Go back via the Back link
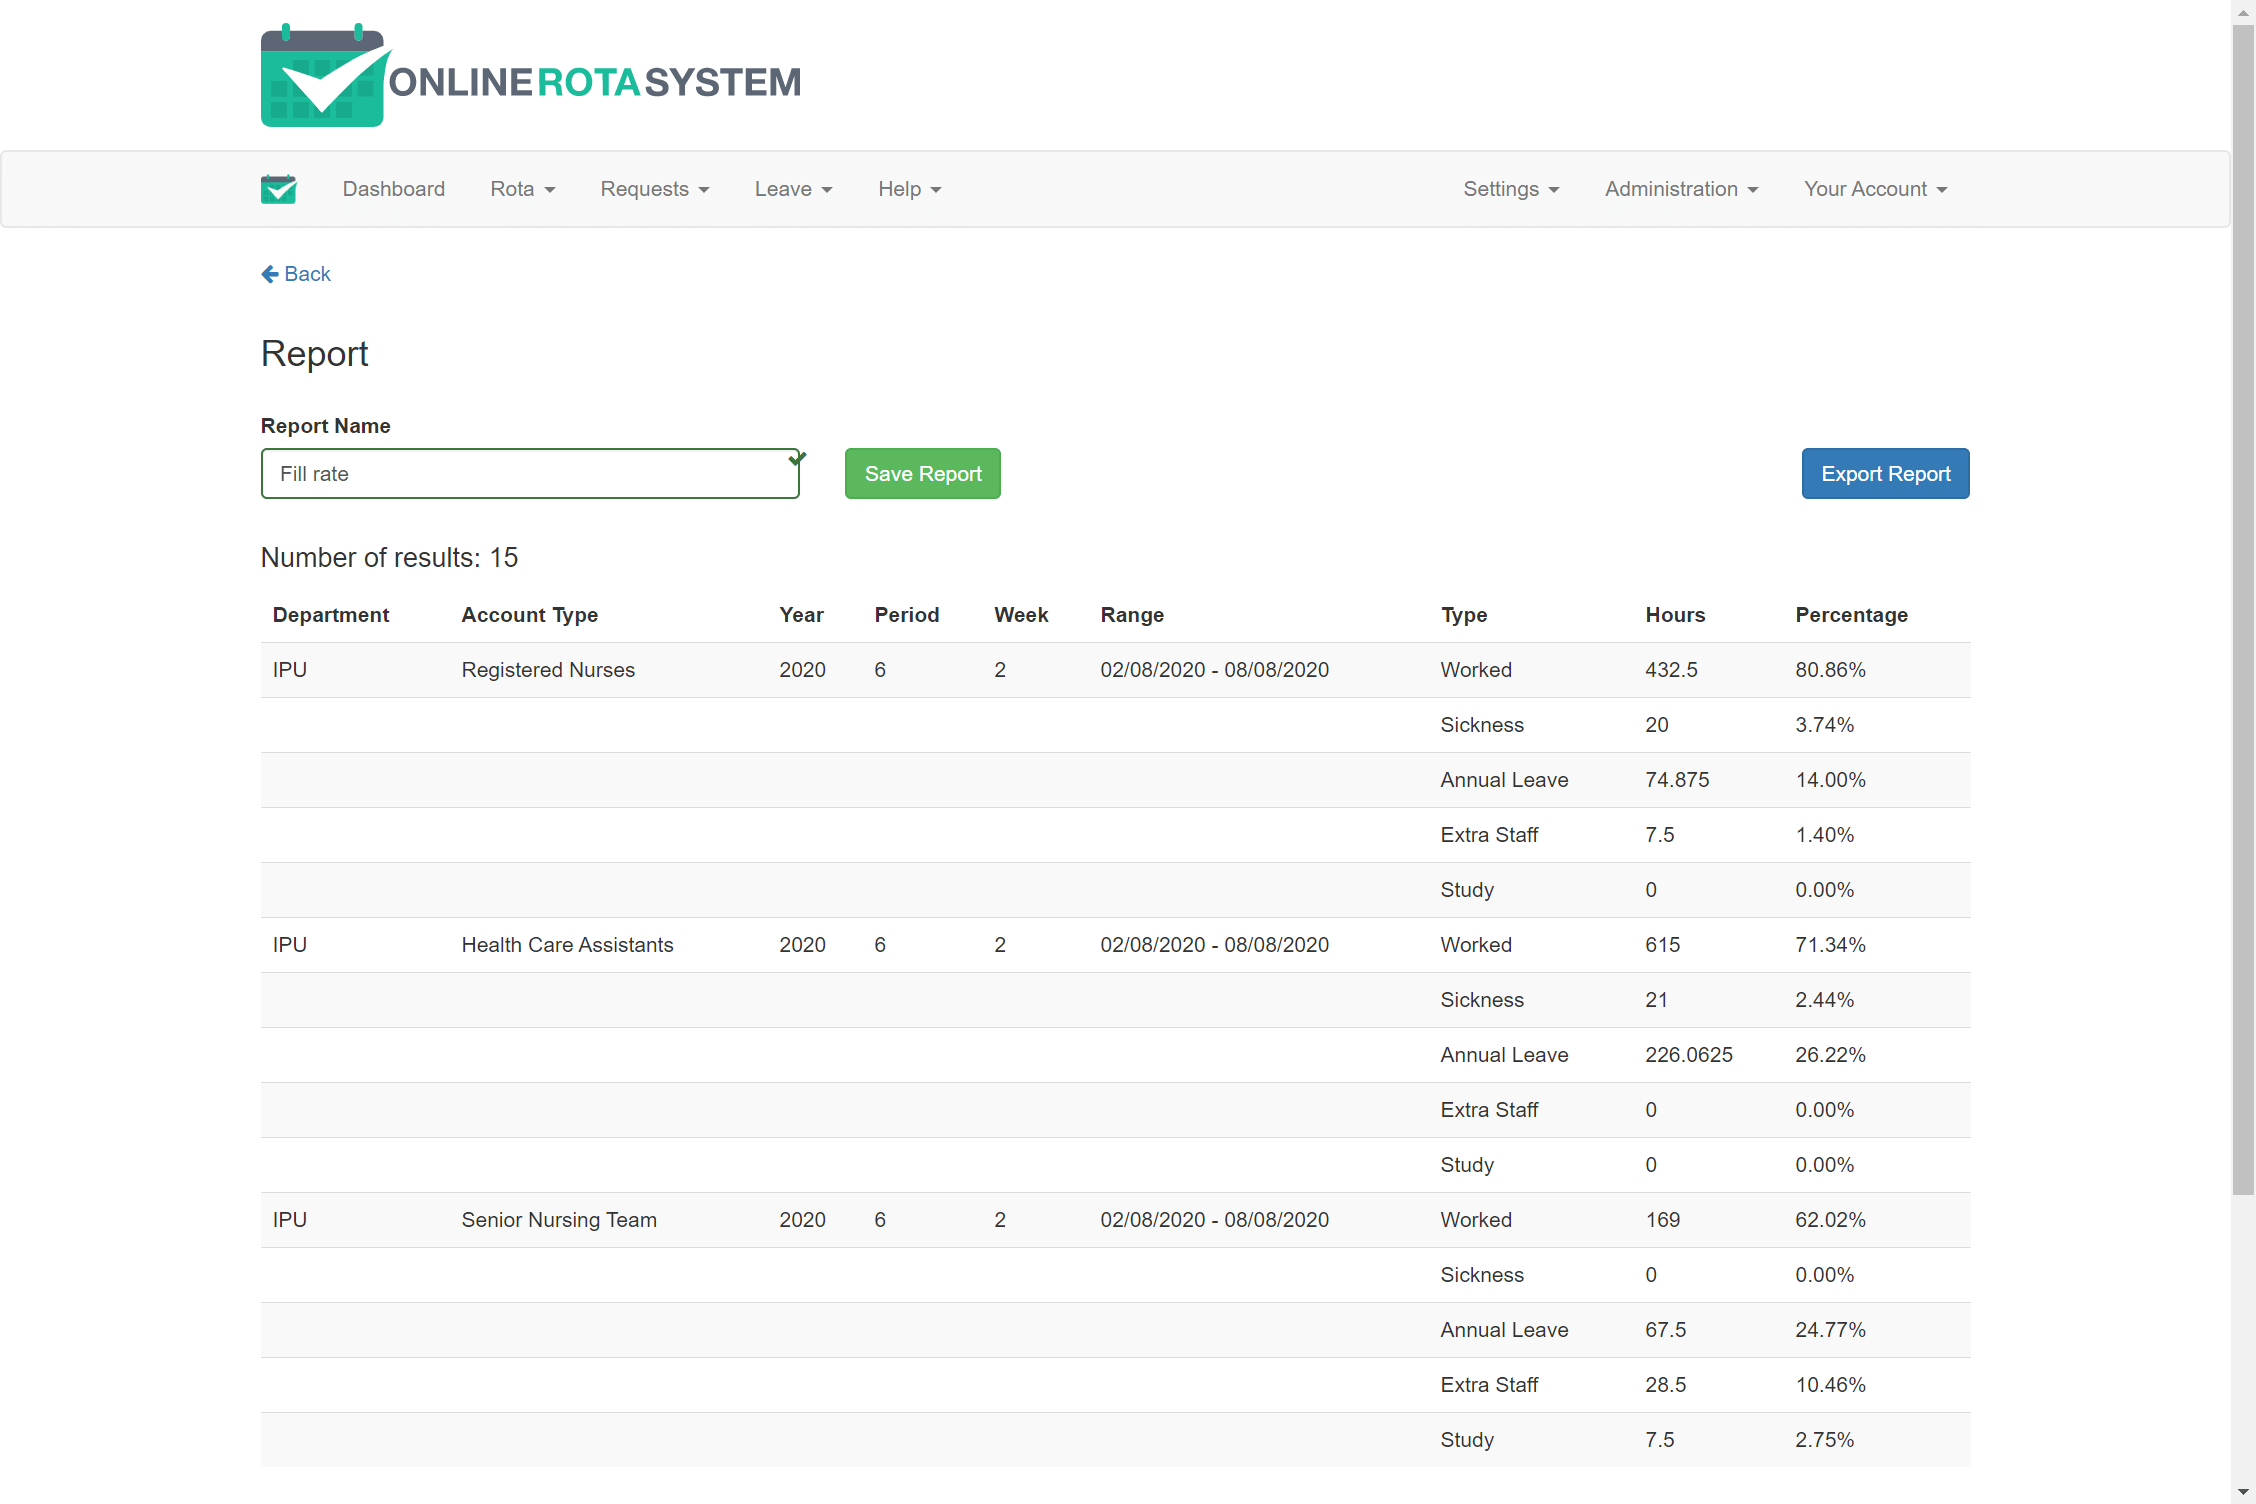The width and height of the screenshot is (2256, 1504). pos(296,274)
